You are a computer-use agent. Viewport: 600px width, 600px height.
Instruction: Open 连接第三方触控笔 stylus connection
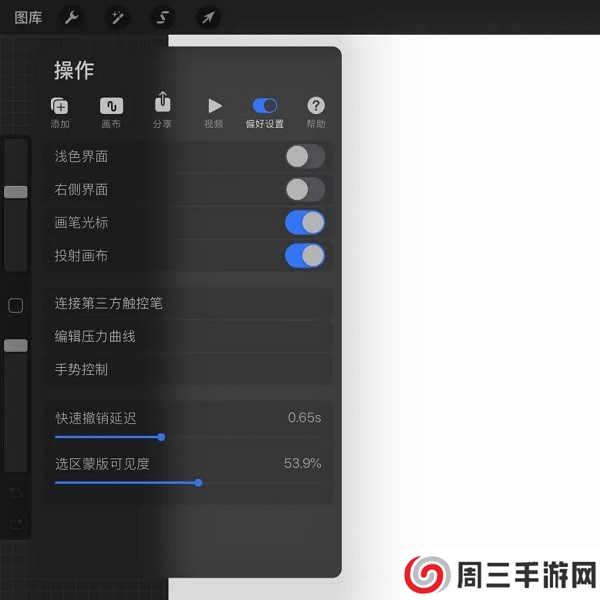coord(190,304)
